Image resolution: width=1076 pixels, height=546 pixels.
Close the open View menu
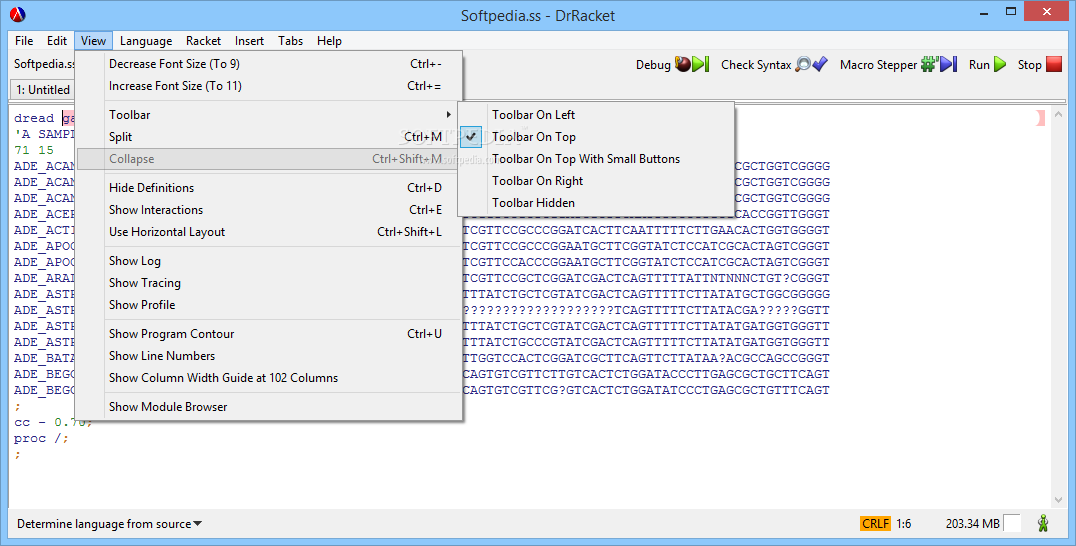(x=93, y=40)
